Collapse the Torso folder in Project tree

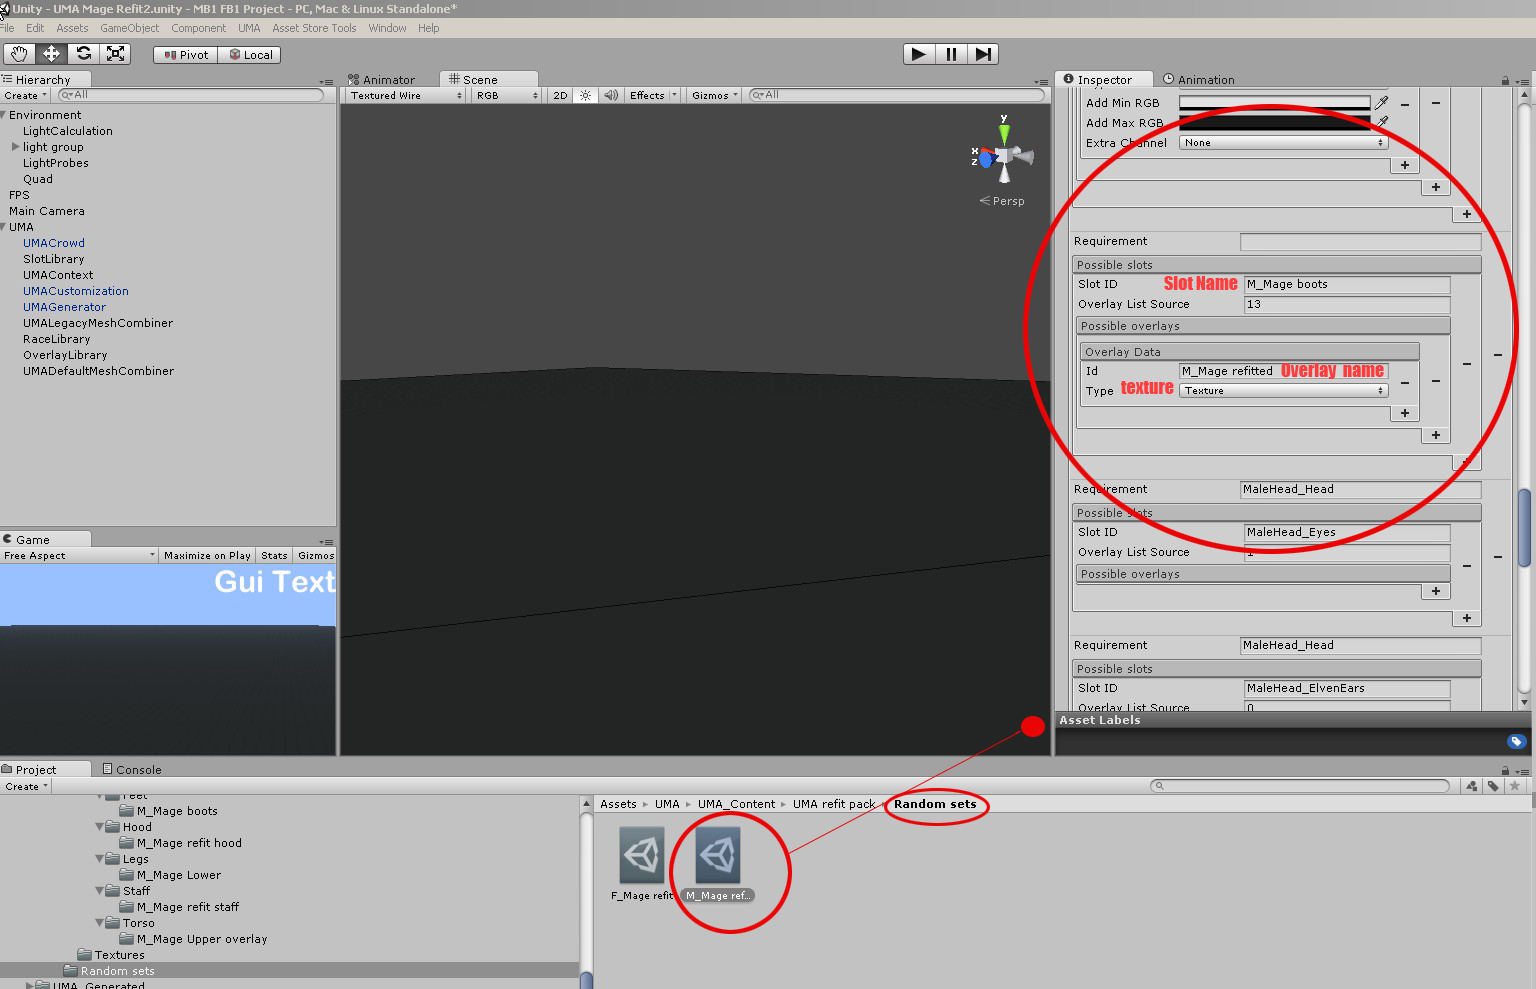pyautogui.click(x=100, y=923)
